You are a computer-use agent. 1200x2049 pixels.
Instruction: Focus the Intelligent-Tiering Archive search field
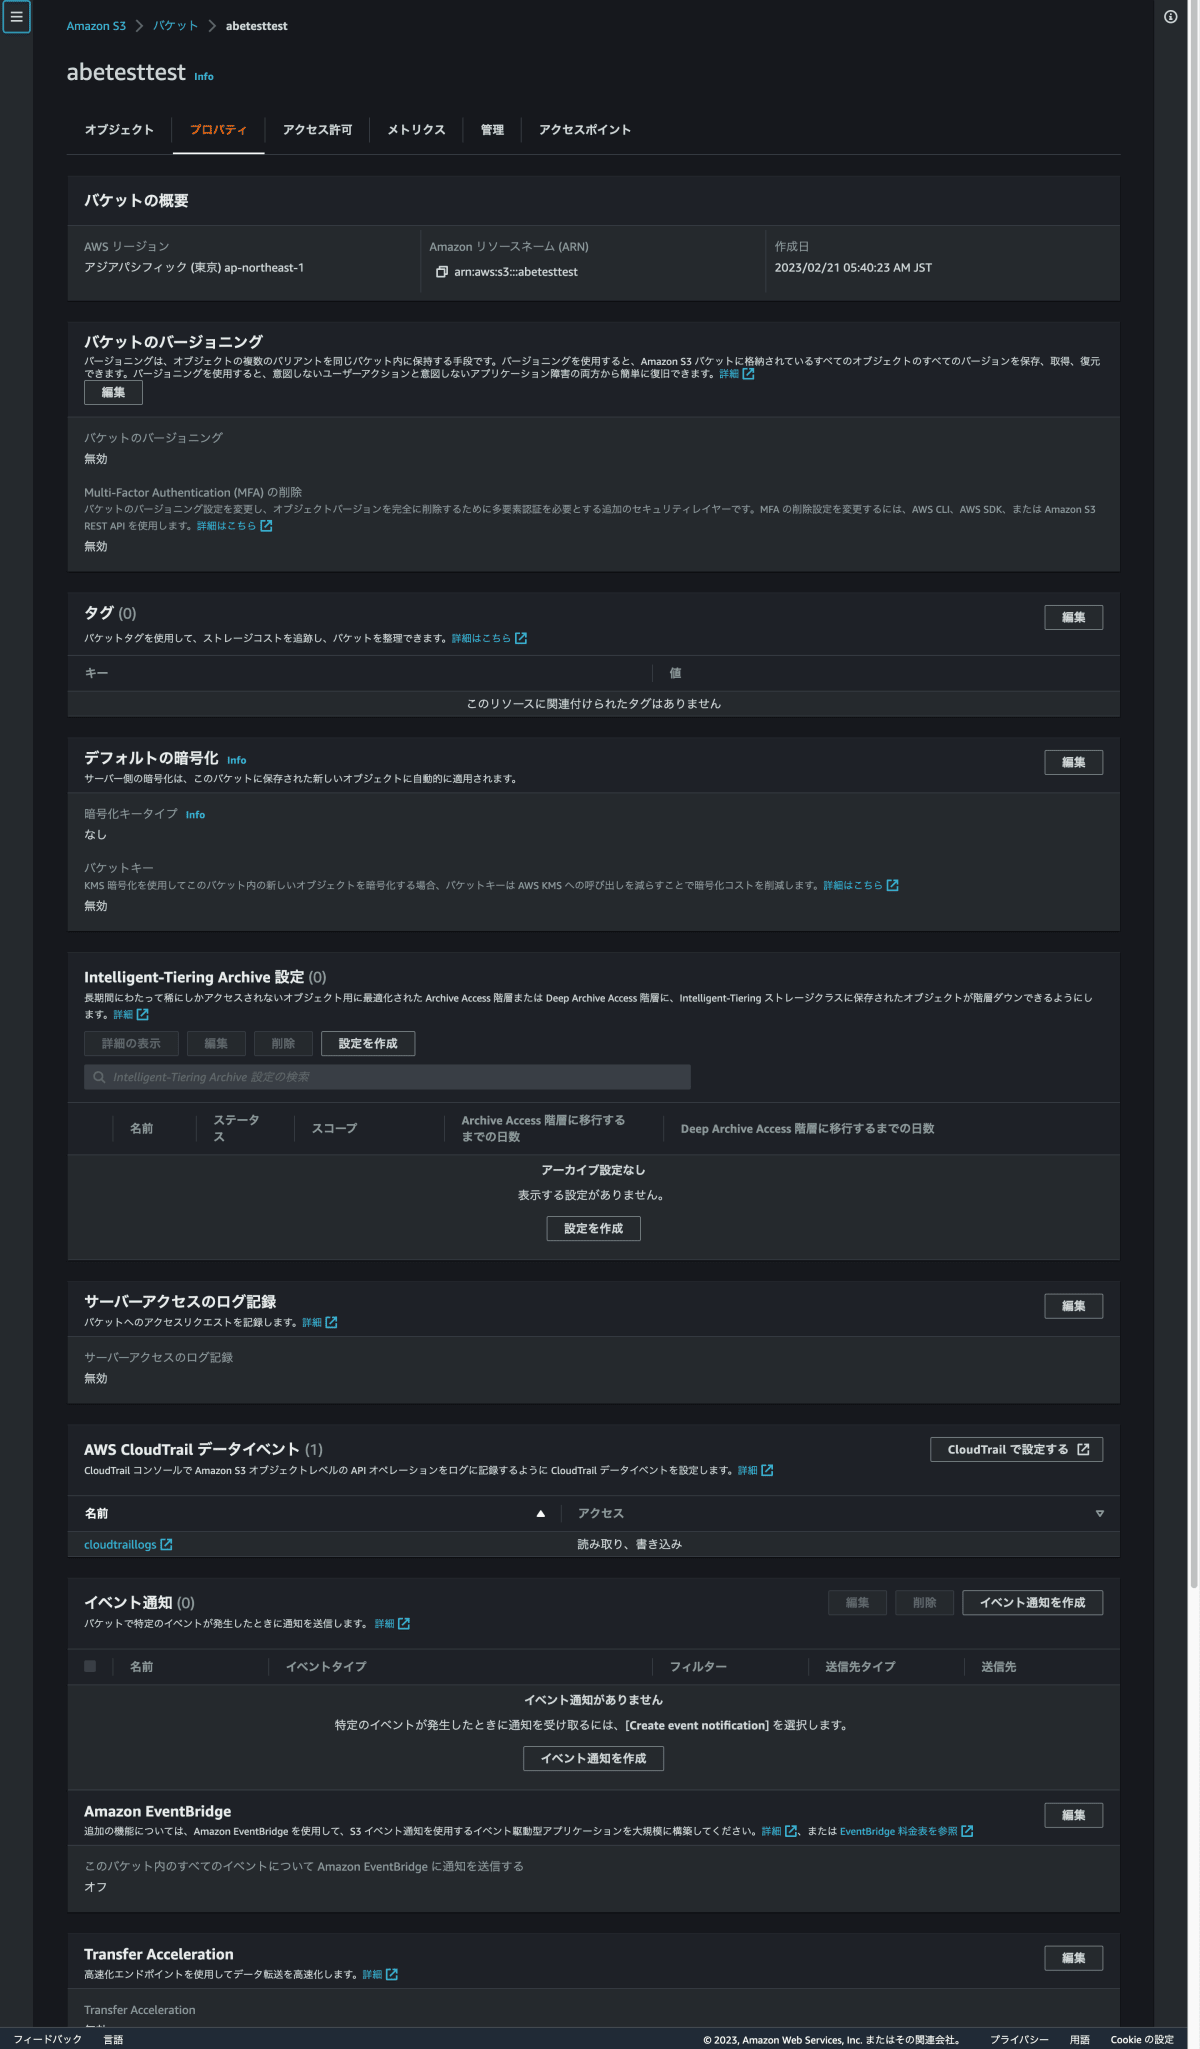(x=387, y=1077)
